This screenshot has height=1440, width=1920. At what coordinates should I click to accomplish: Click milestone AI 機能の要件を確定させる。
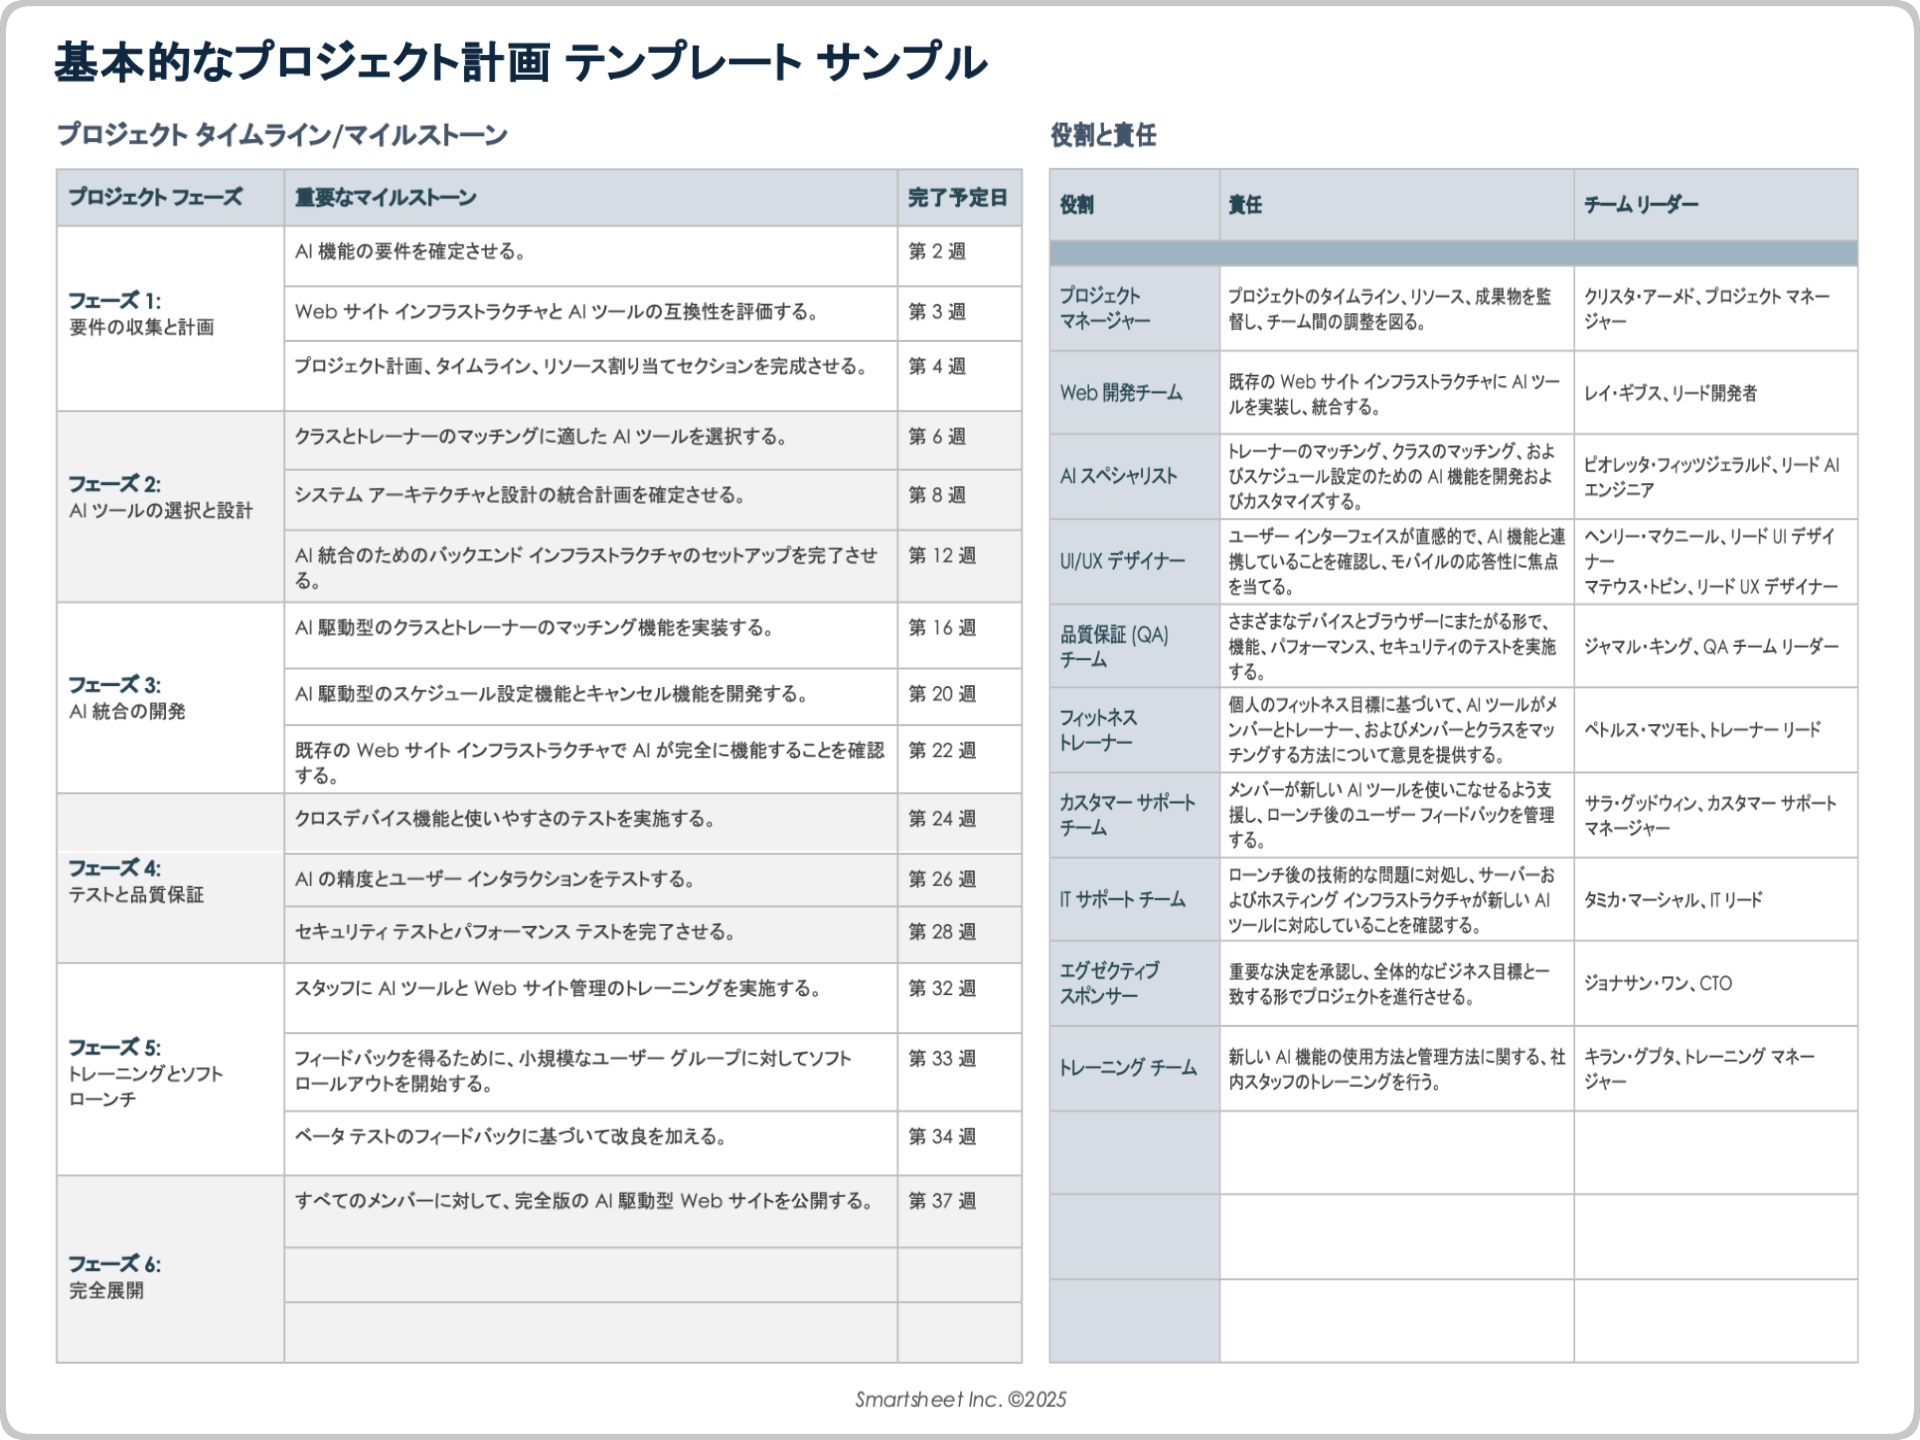(590, 256)
